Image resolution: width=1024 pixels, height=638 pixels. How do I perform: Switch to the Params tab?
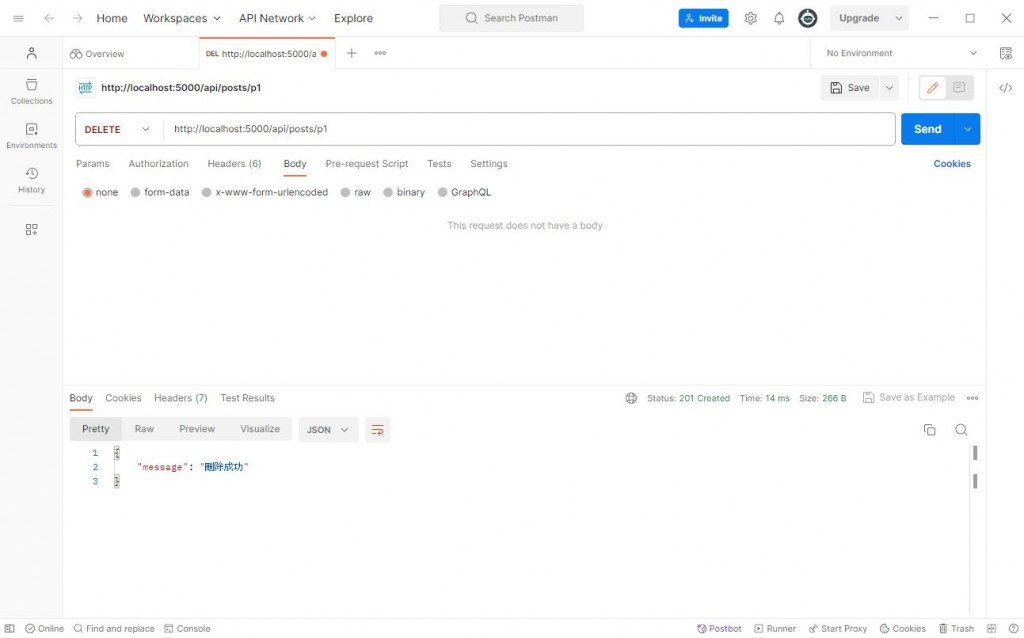click(93, 163)
